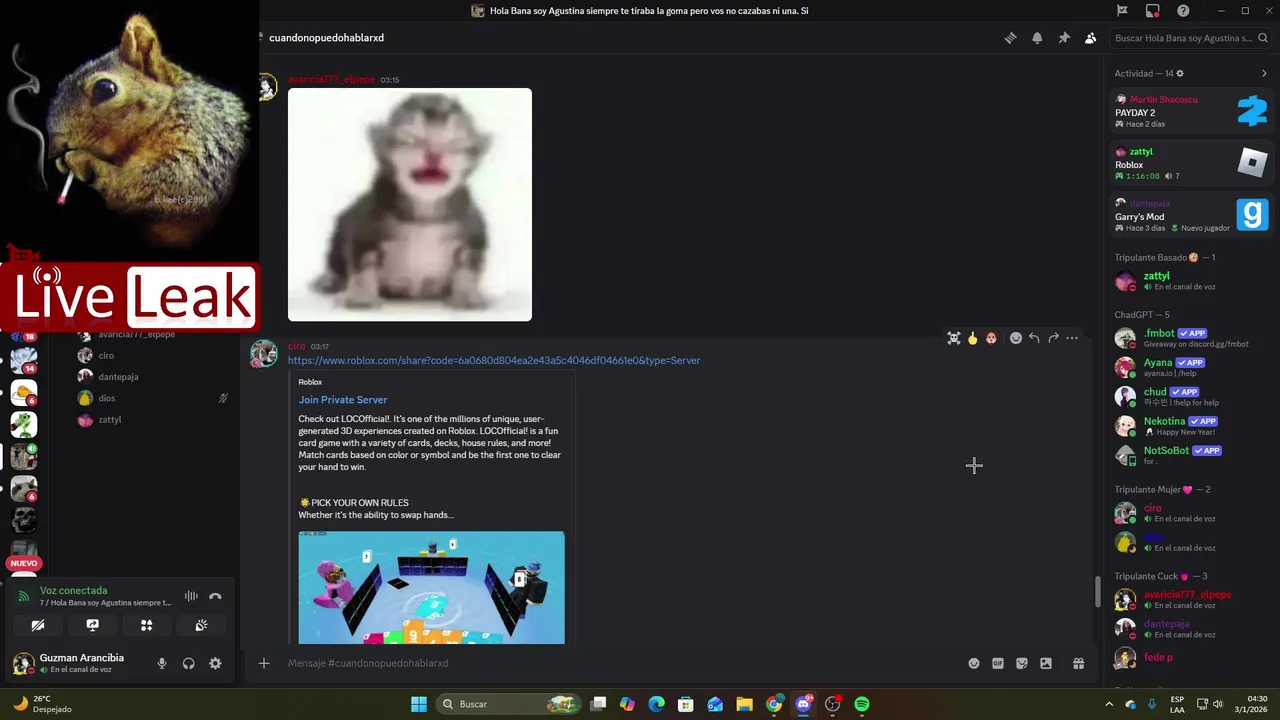This screenshot has height=720, width=1280.
Task: Turn on camera in voice panel
Action: click(38, 625)
